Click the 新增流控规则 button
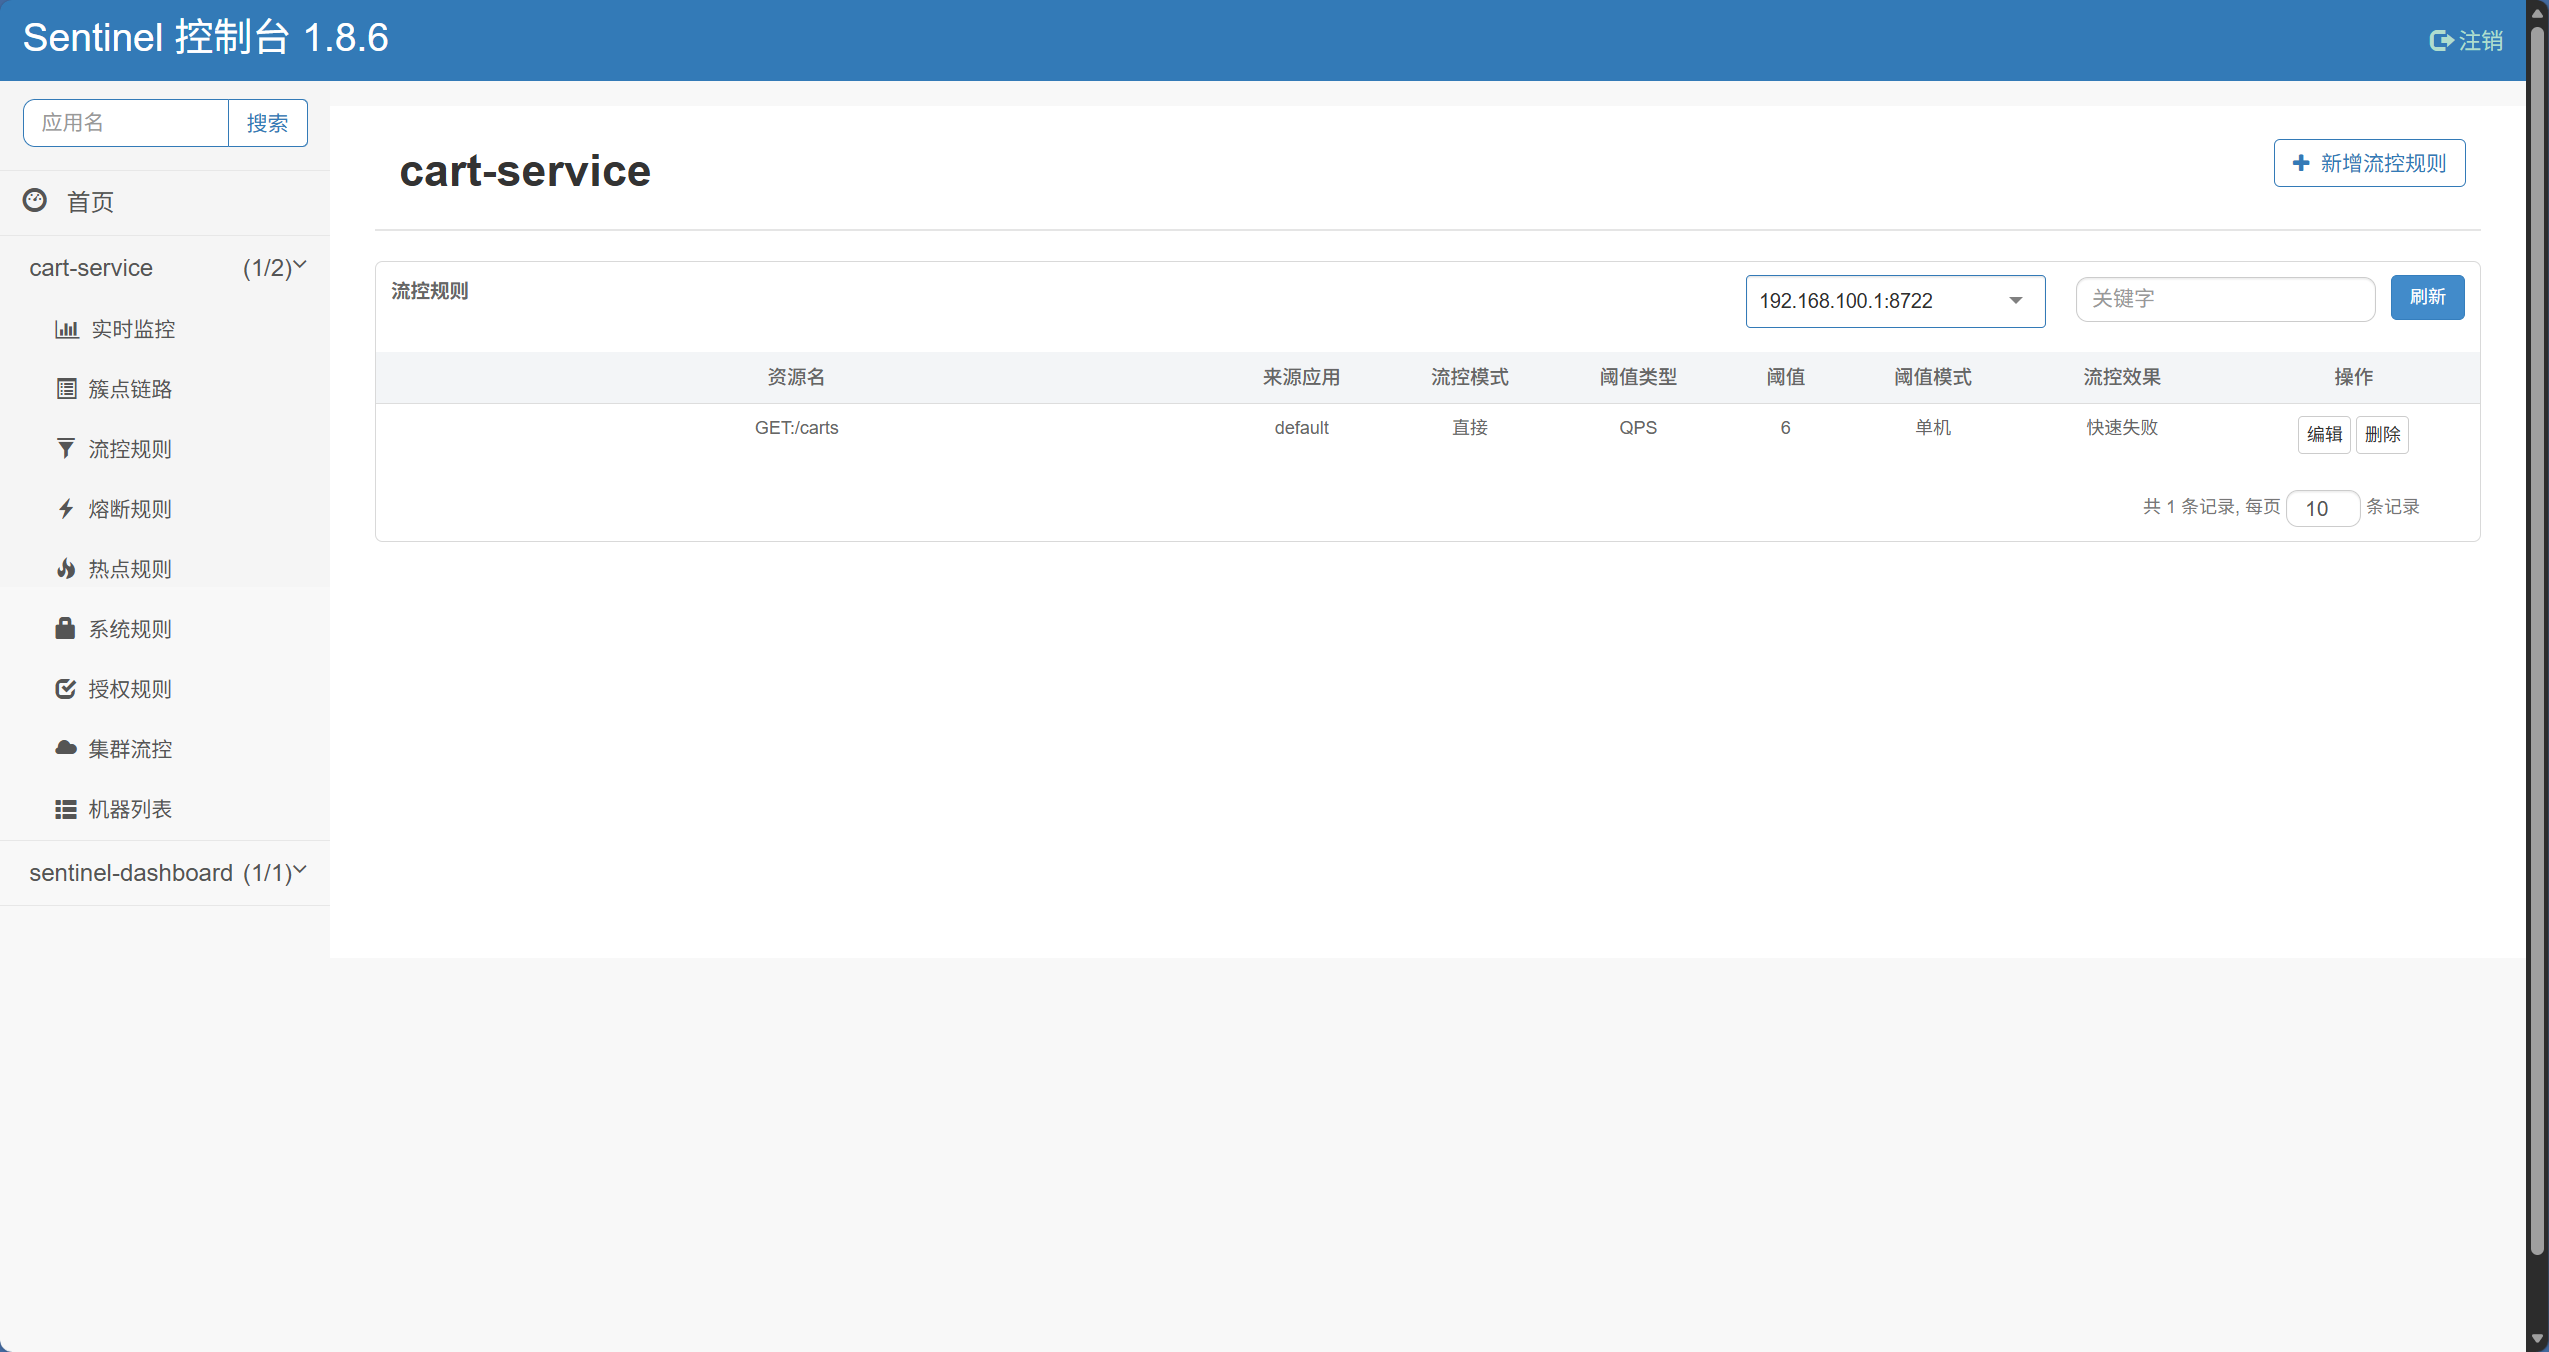The height and width of the screenshot is (1352, 2549). [x=2368, y=163]
